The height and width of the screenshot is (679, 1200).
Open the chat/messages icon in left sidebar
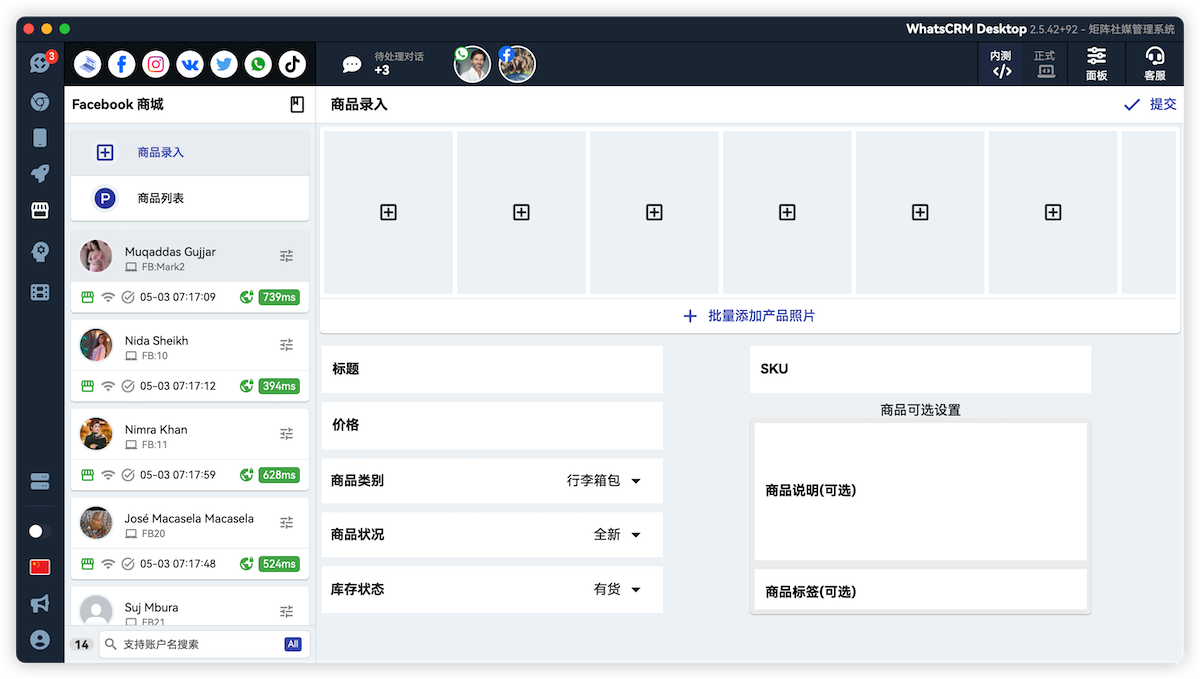pos(40,62)
